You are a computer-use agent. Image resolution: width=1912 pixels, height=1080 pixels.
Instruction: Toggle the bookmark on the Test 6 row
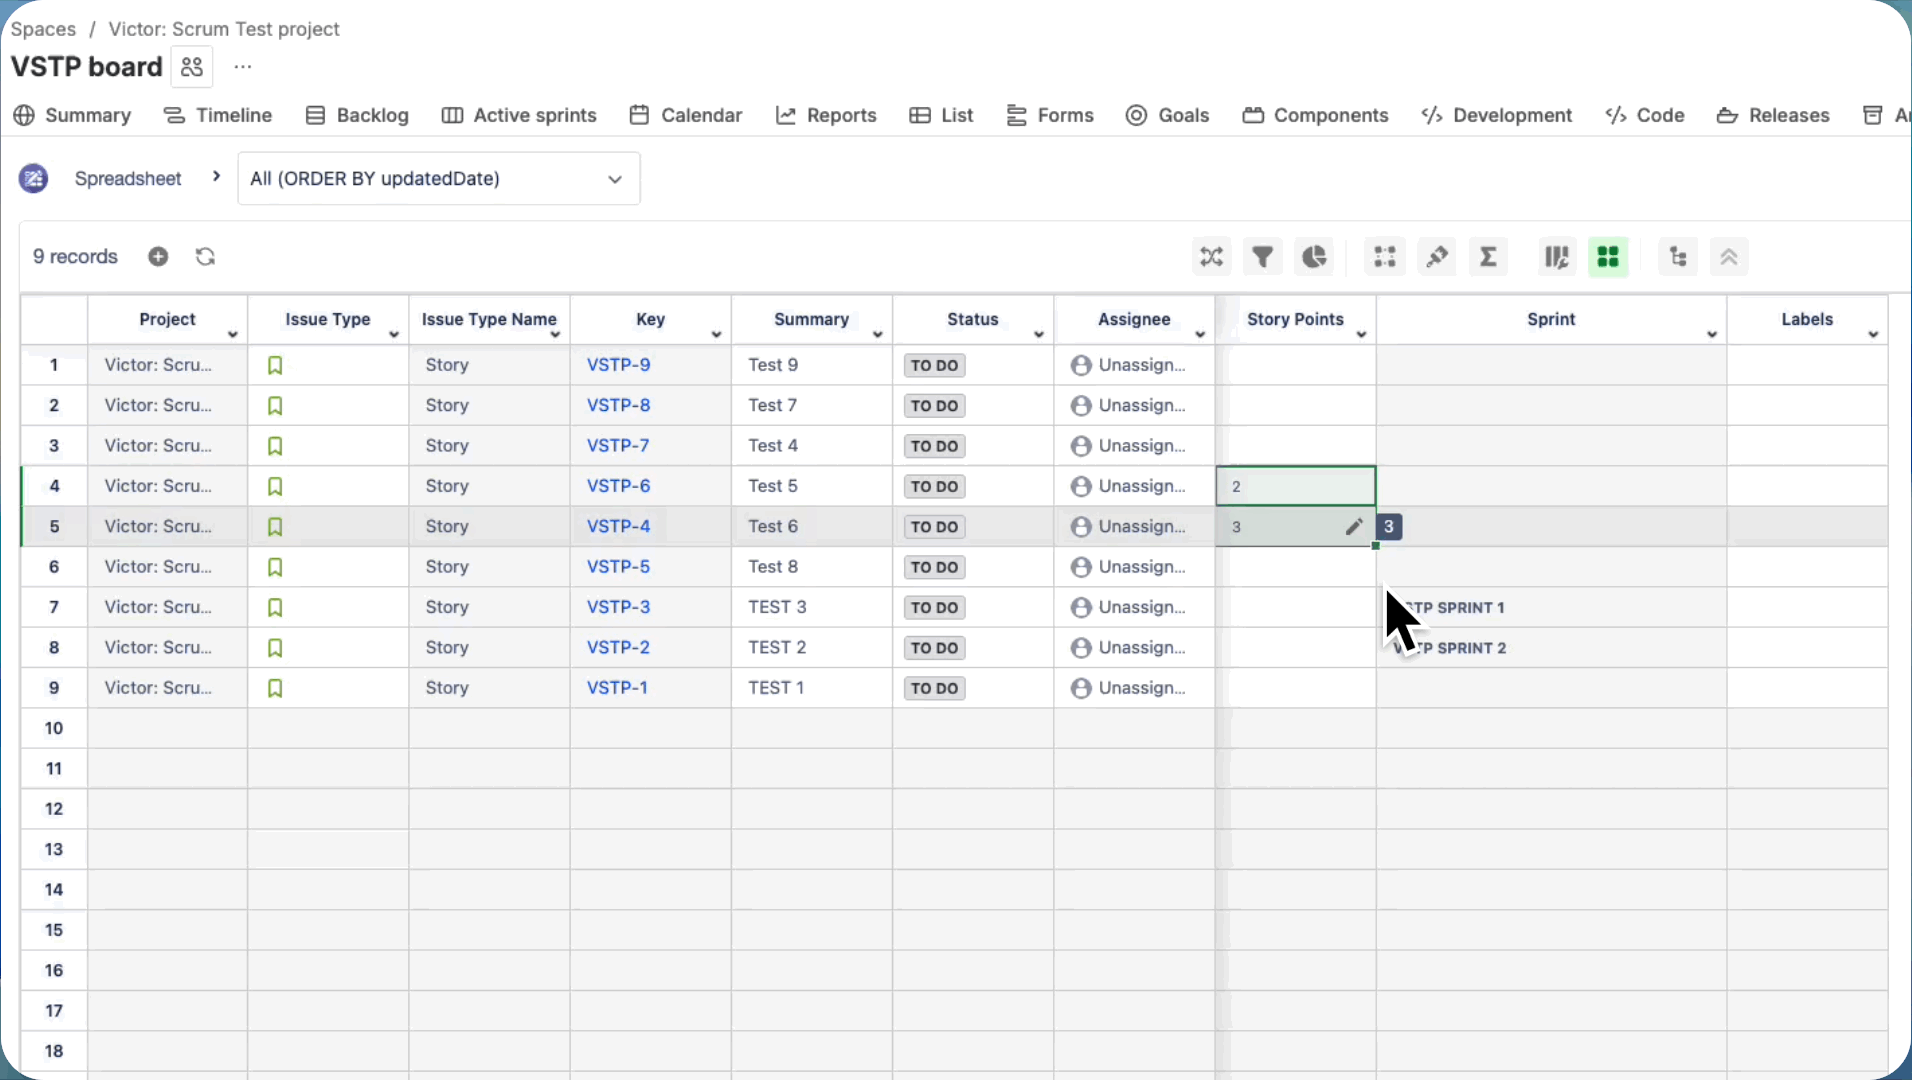pyautogui.click(x=273, y=526)
